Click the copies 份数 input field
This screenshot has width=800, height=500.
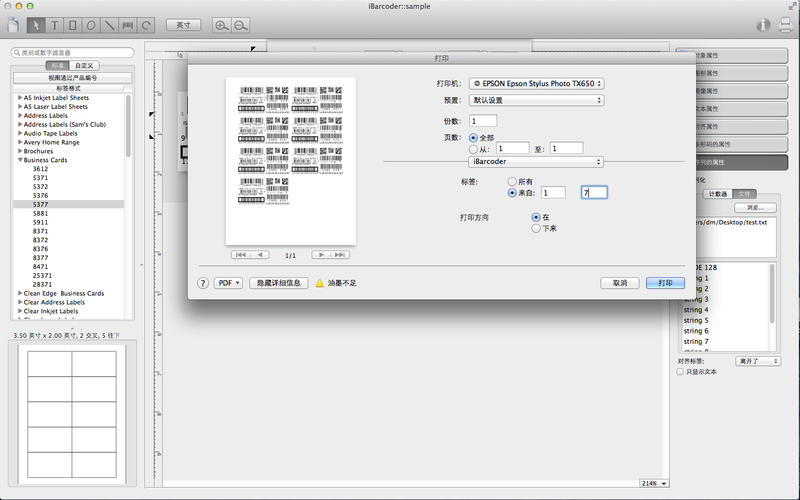click(x=483, y=121)
